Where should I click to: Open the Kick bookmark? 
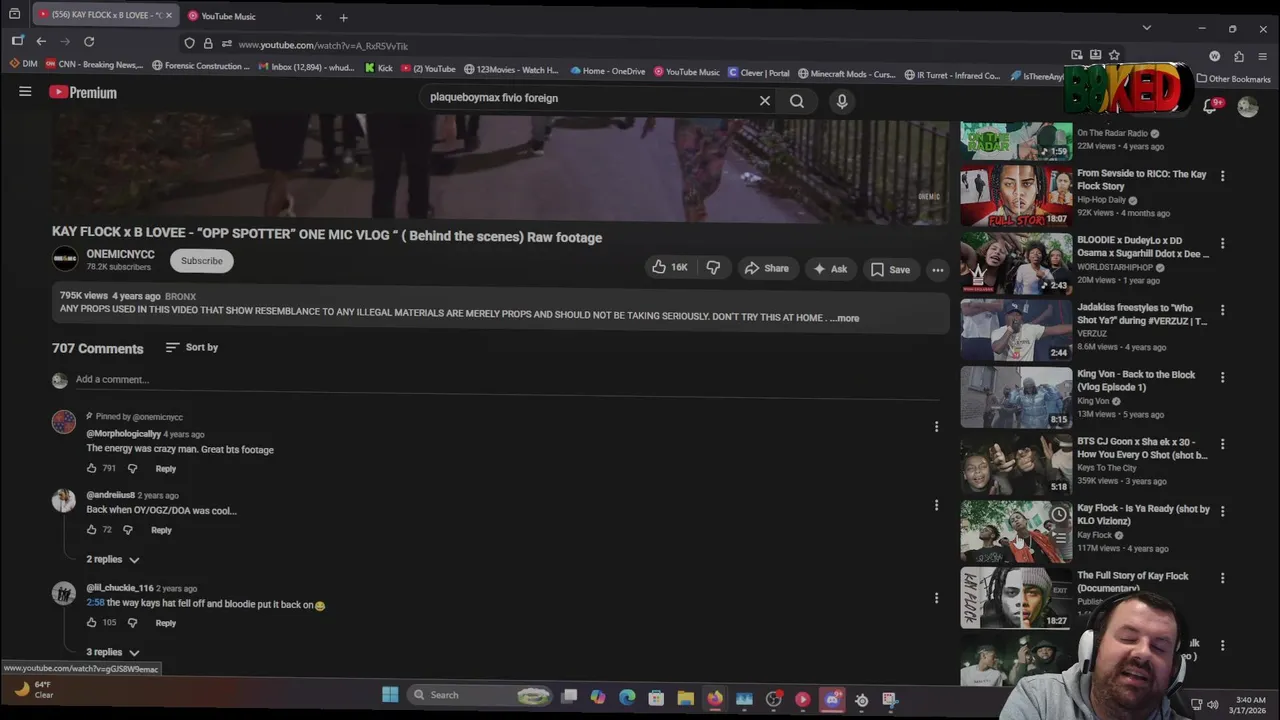[x=379, y=69]
